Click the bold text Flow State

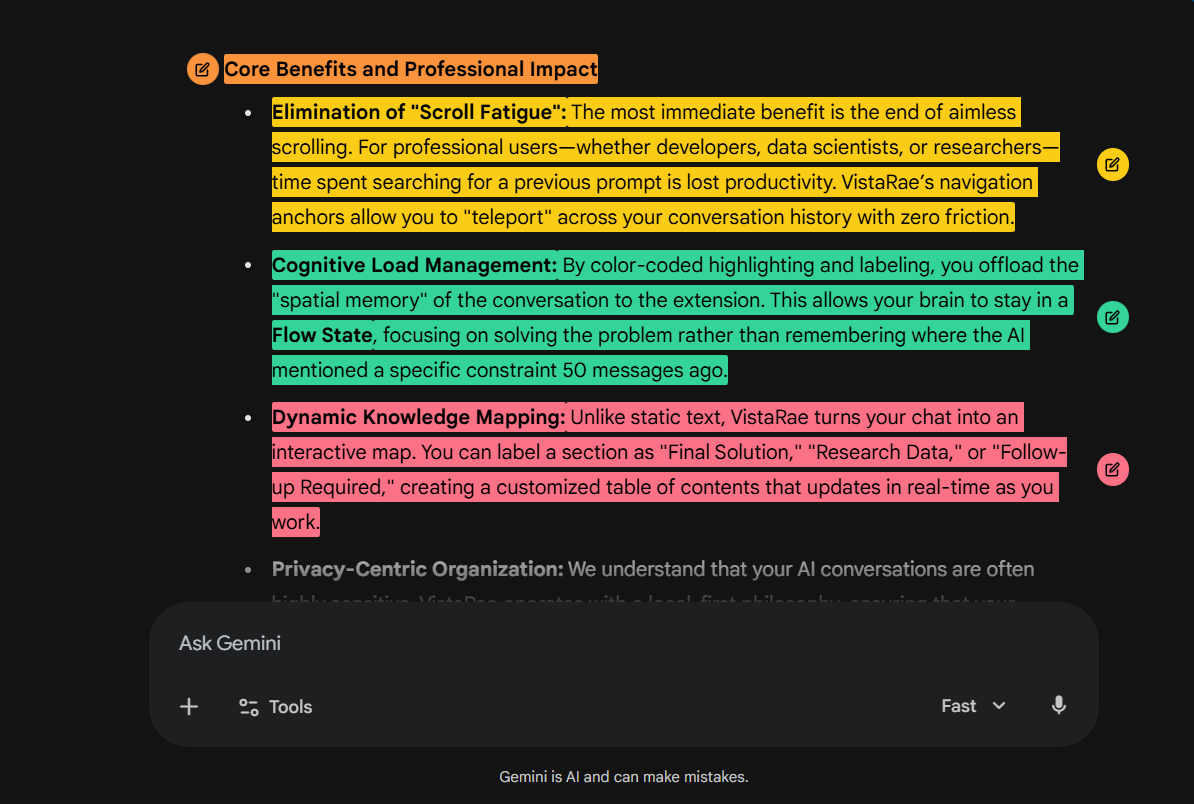322,335
